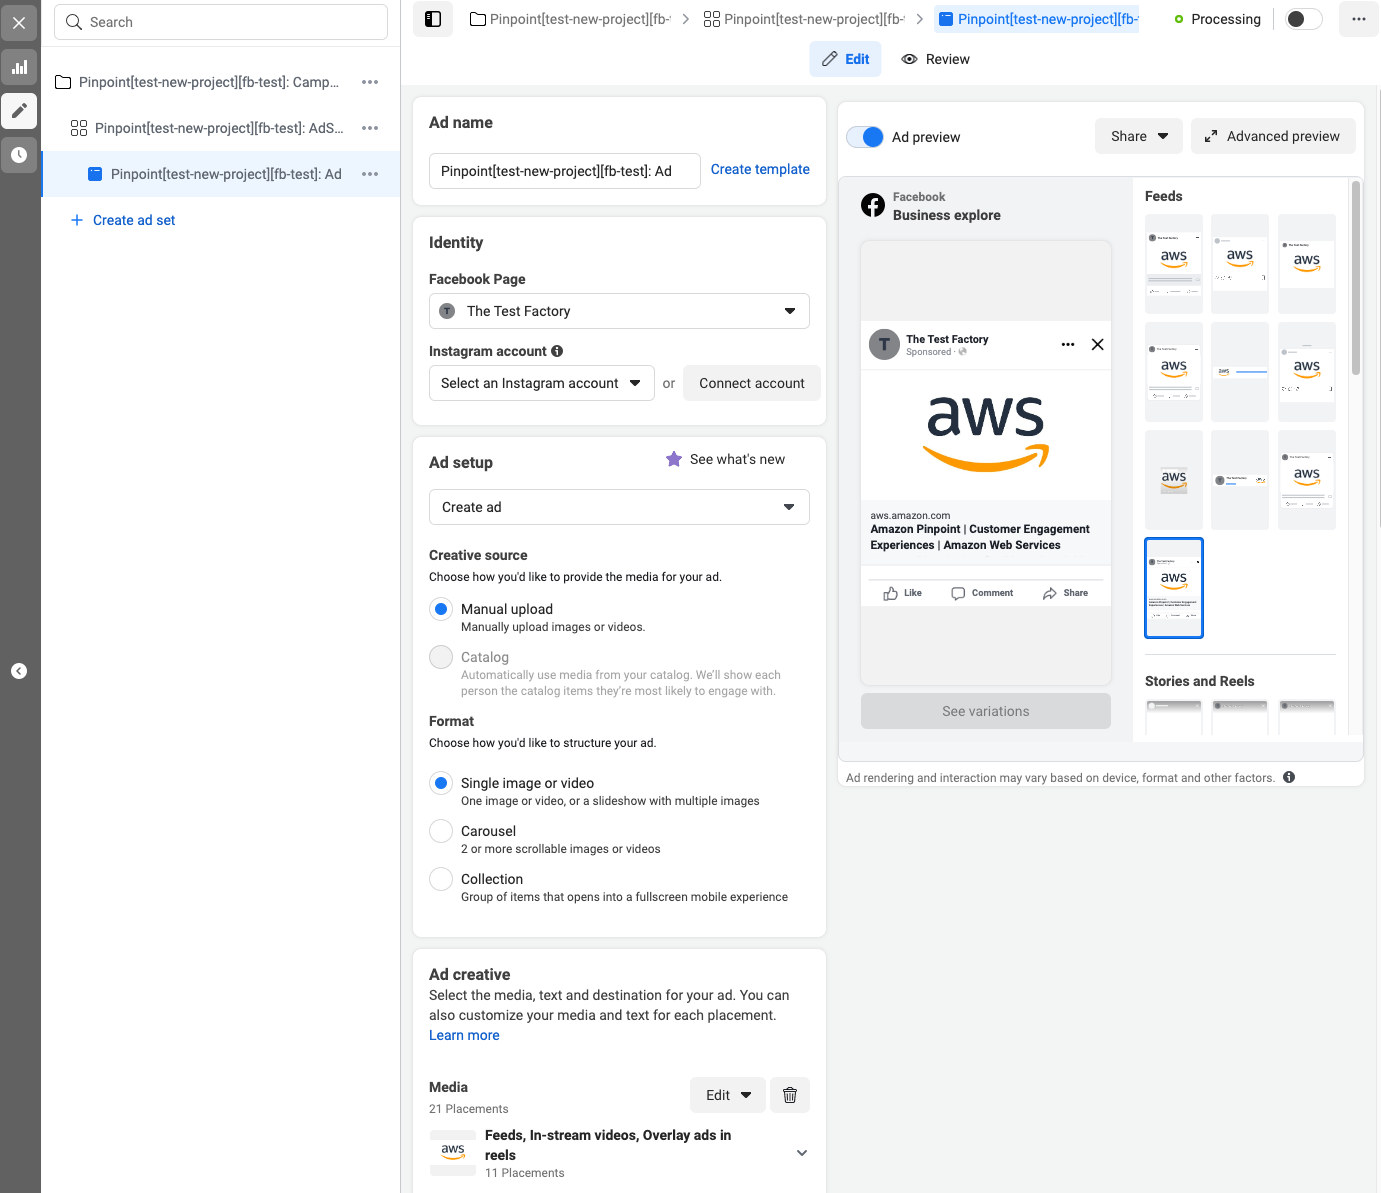Open top-right more options ellipsis
The height and width of the screenshot is (1193, 1381).
coord(1358,19)
